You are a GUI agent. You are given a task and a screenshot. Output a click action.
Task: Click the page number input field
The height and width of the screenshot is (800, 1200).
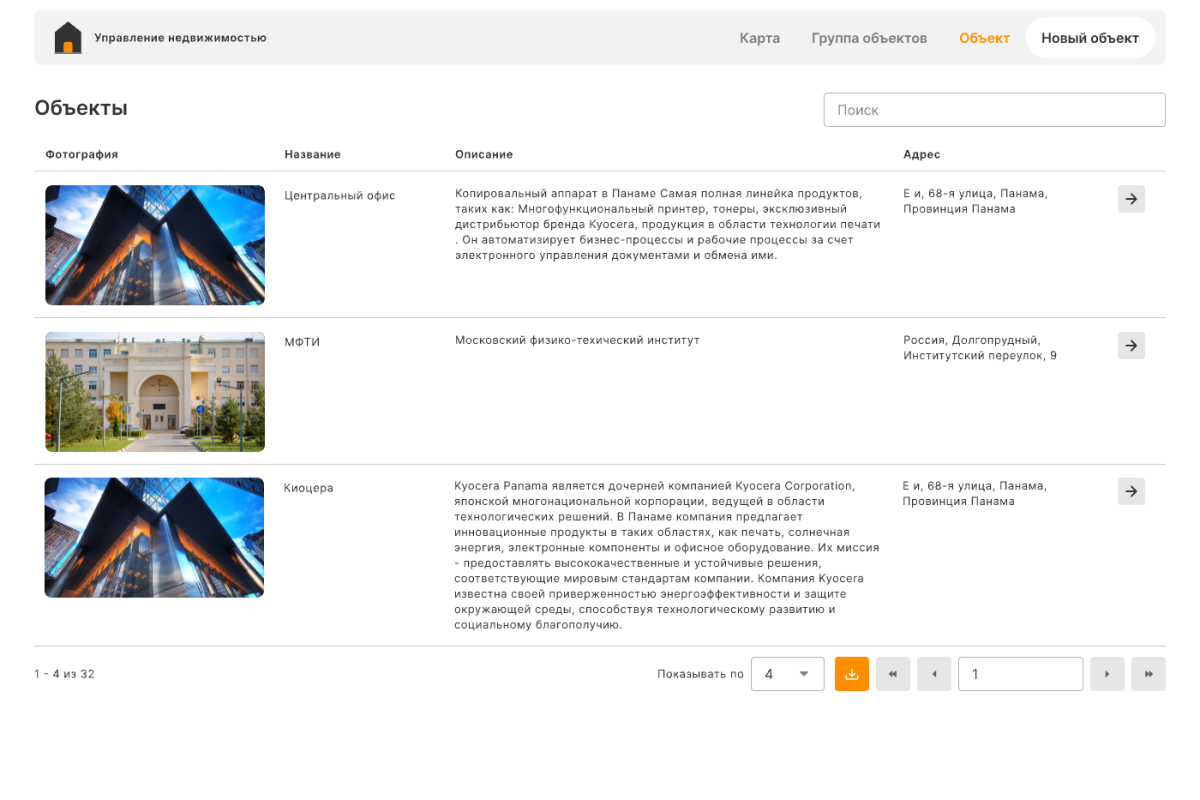(1020, 674)
